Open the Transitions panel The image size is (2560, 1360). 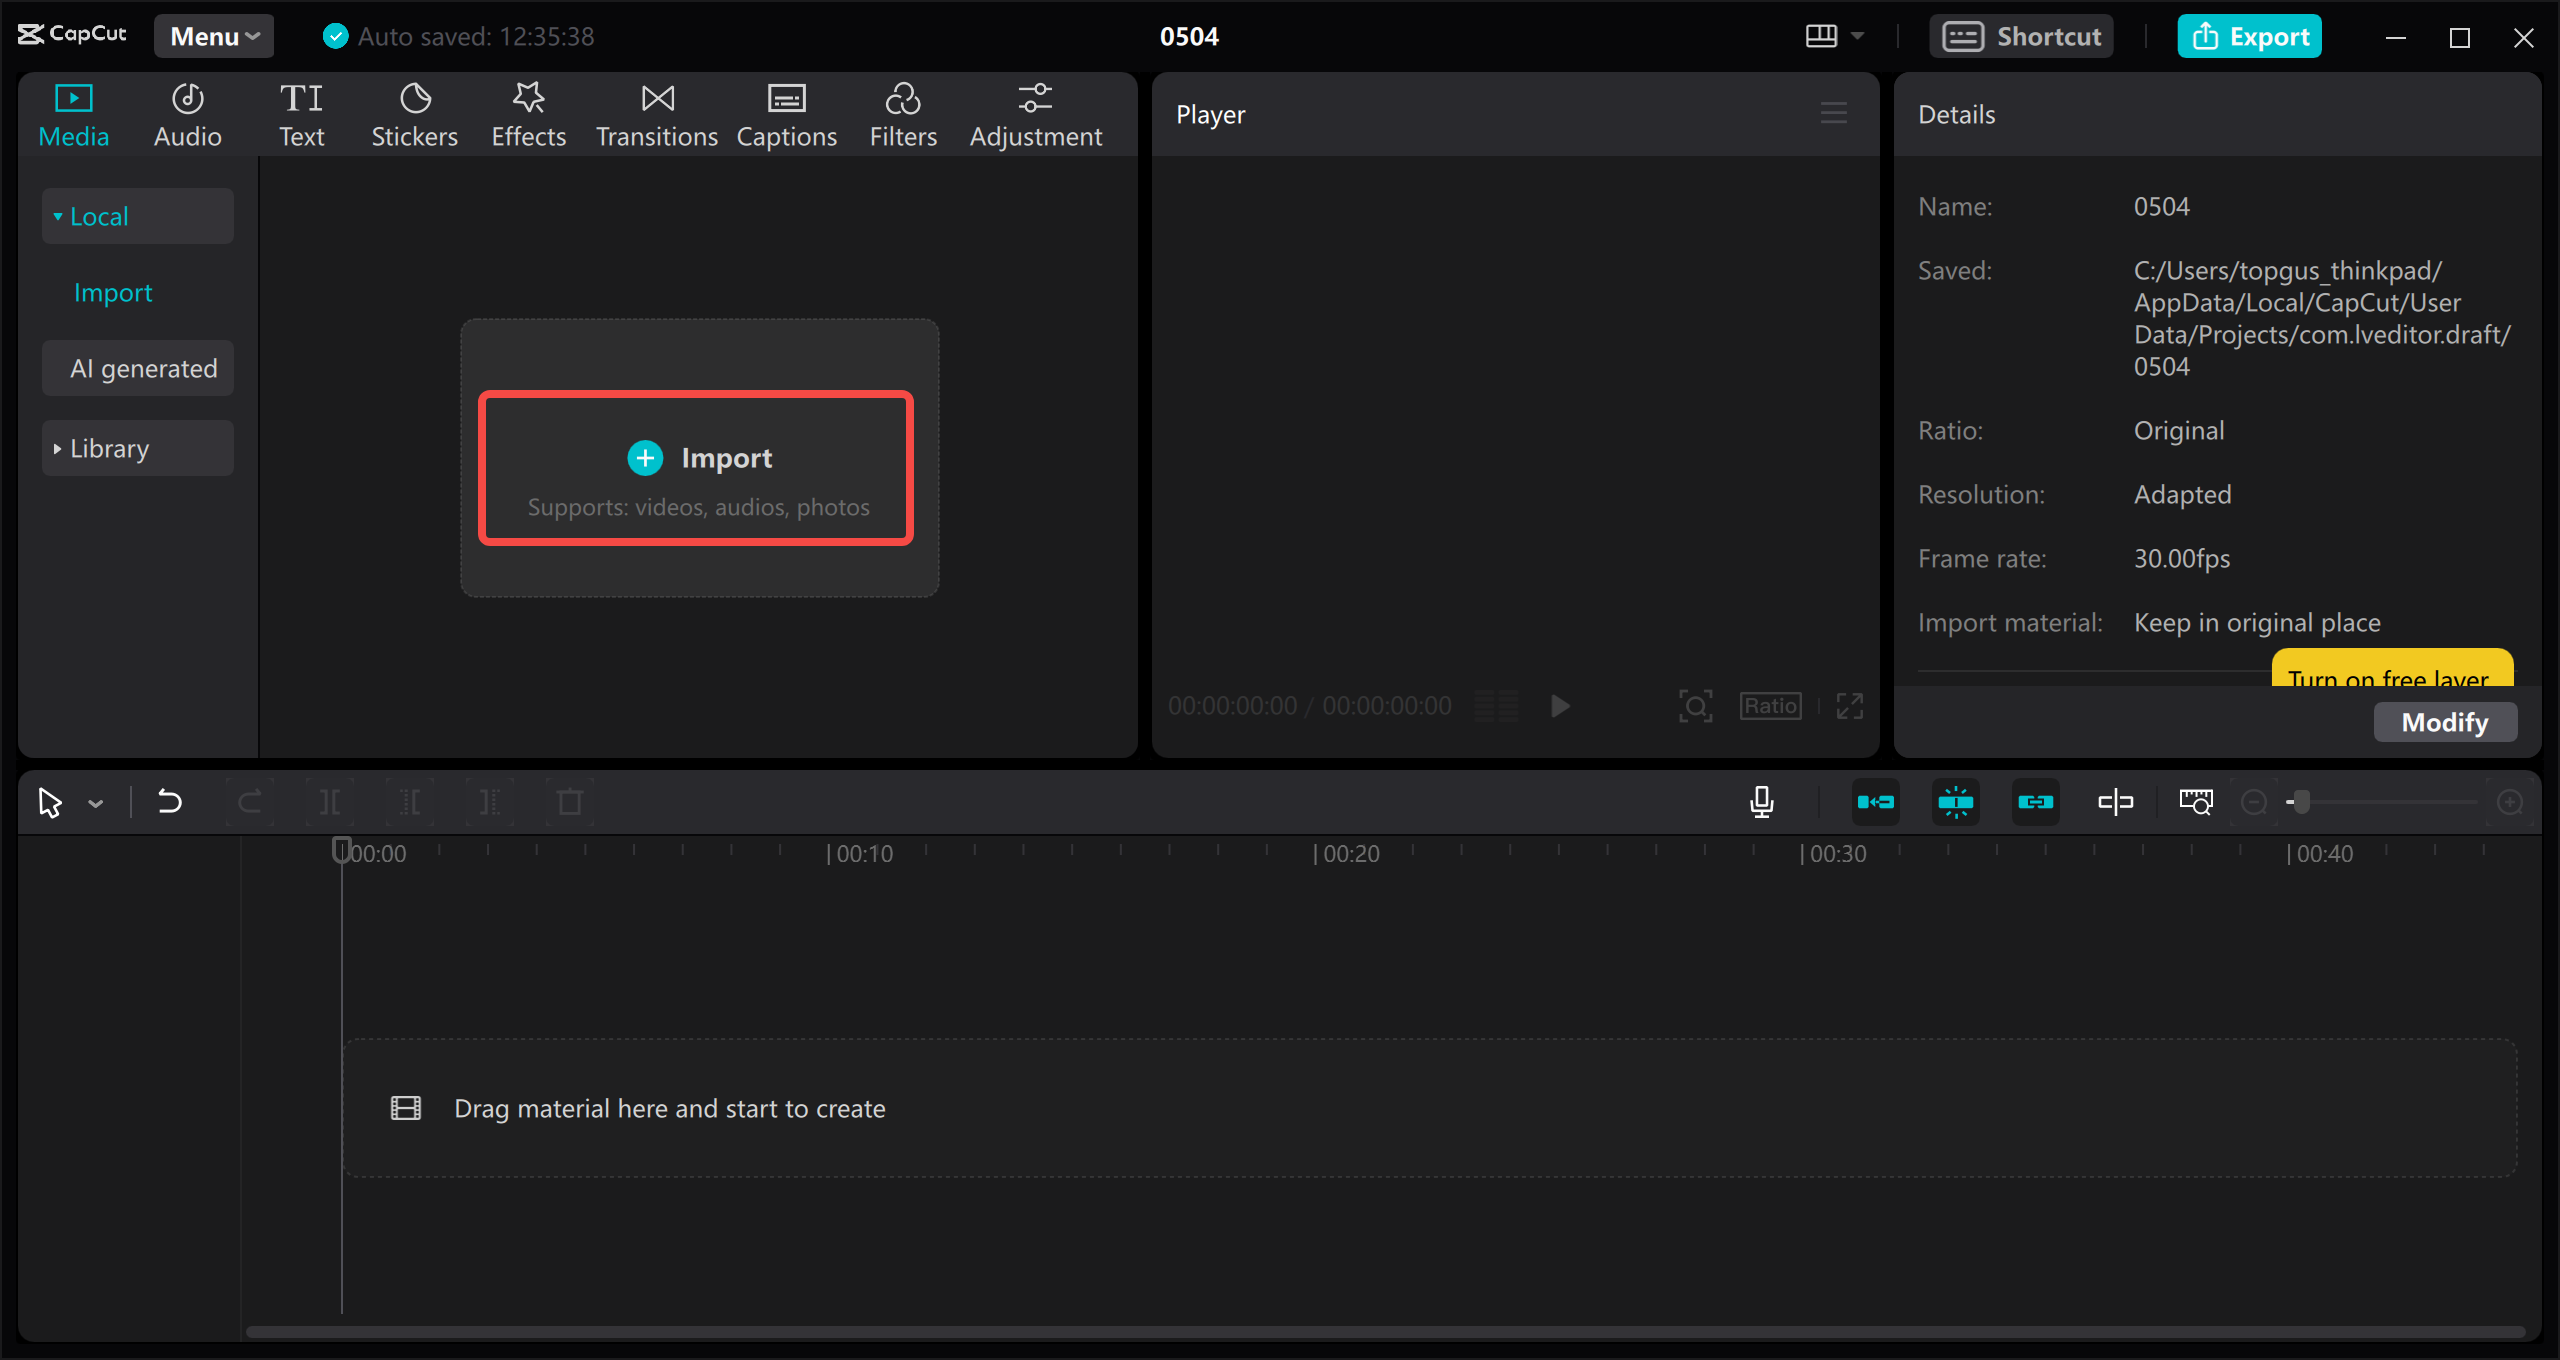pos(656,112)
